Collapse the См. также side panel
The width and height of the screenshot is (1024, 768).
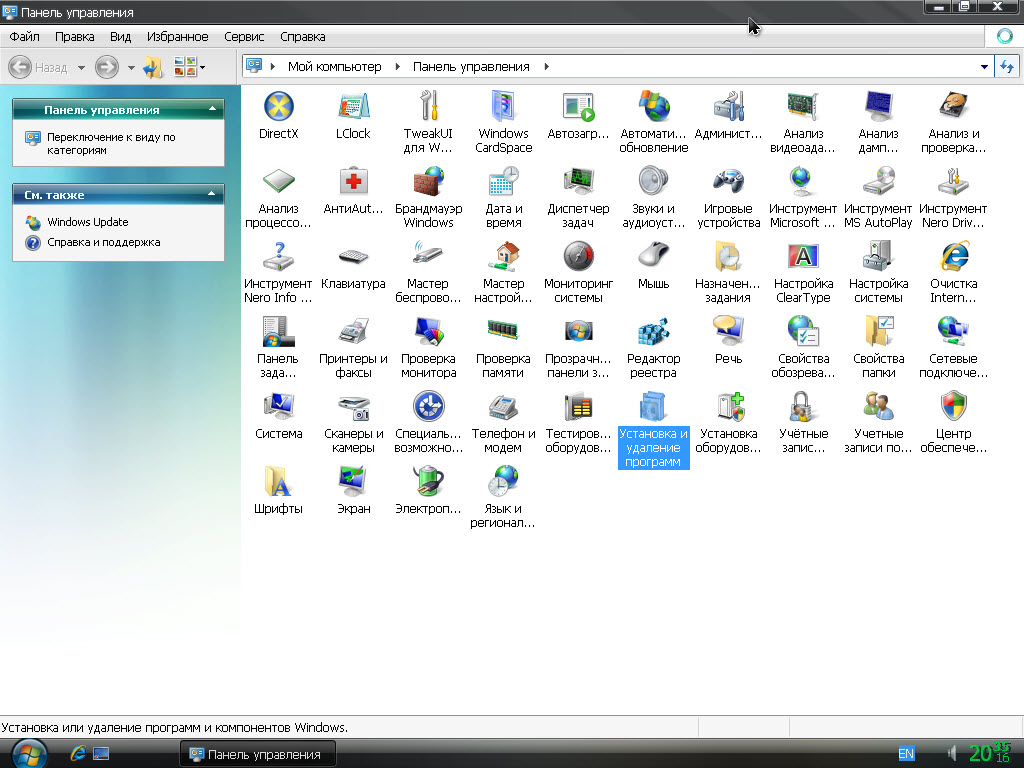tap(212, 194)
